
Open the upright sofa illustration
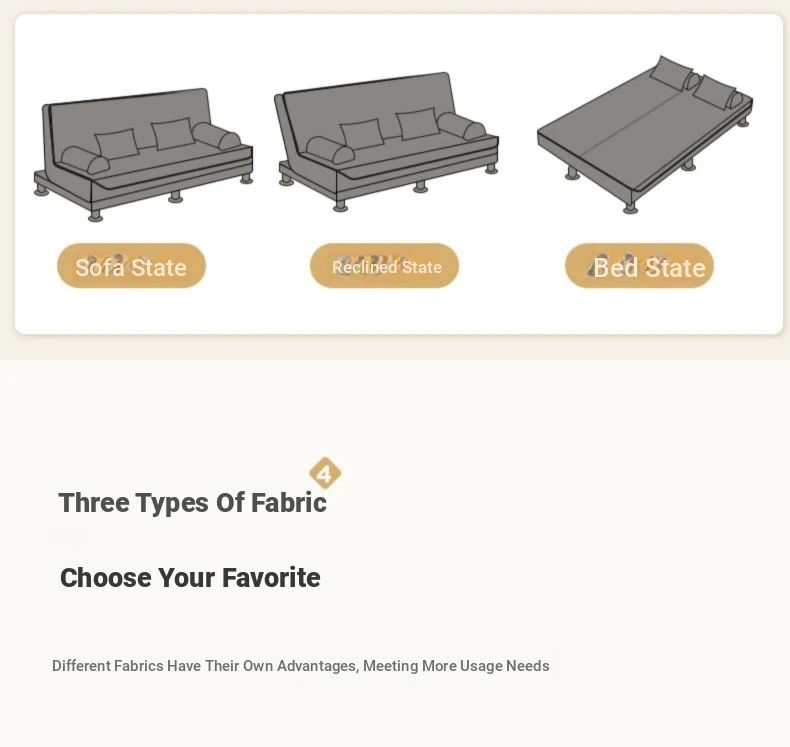143,155
